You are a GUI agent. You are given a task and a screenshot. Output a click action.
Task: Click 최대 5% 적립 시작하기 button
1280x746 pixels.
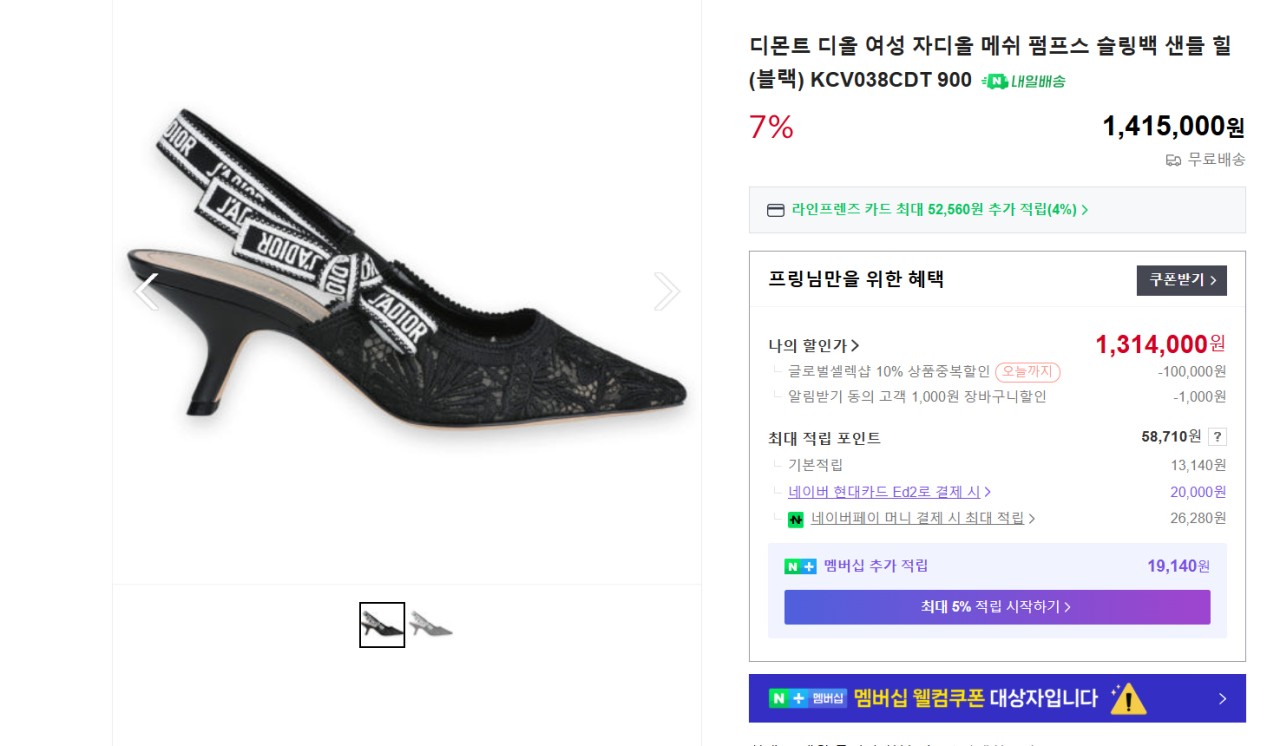coord(996,607)
